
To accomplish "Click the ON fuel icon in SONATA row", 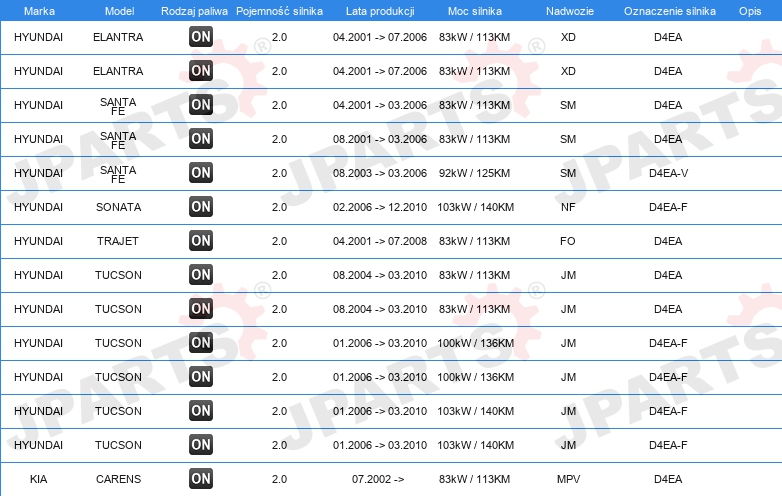I will click(201, 207).
